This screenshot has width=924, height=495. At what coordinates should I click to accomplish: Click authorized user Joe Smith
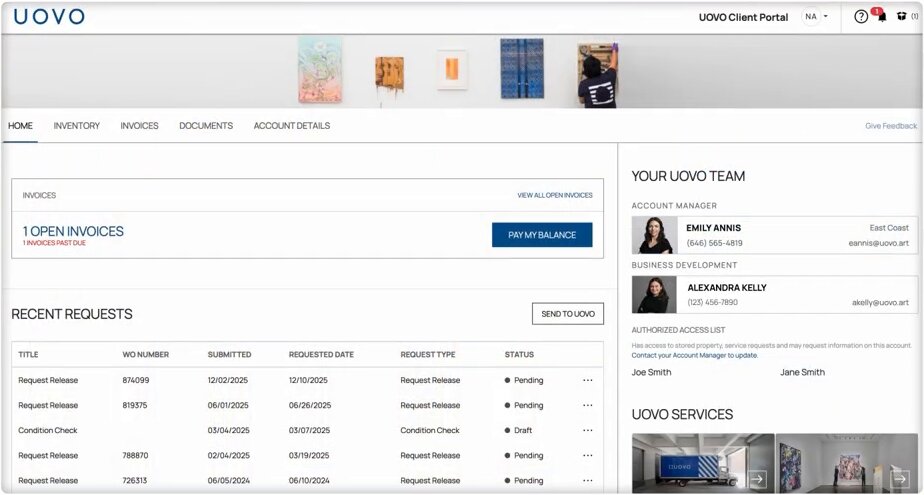tap(651, 372)
